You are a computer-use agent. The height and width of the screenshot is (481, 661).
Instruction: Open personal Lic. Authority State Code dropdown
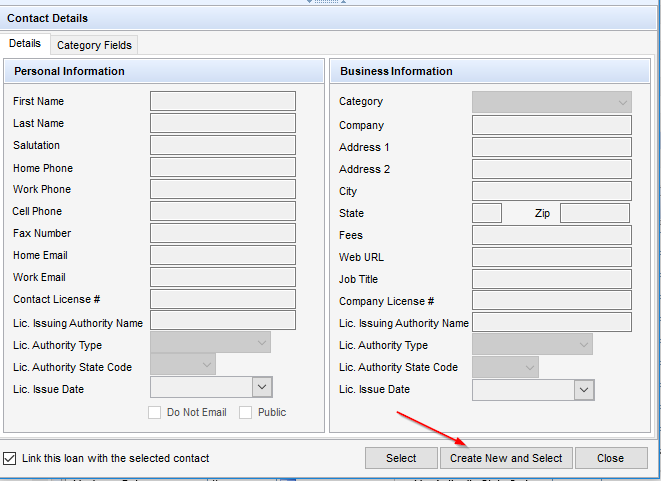183,364
